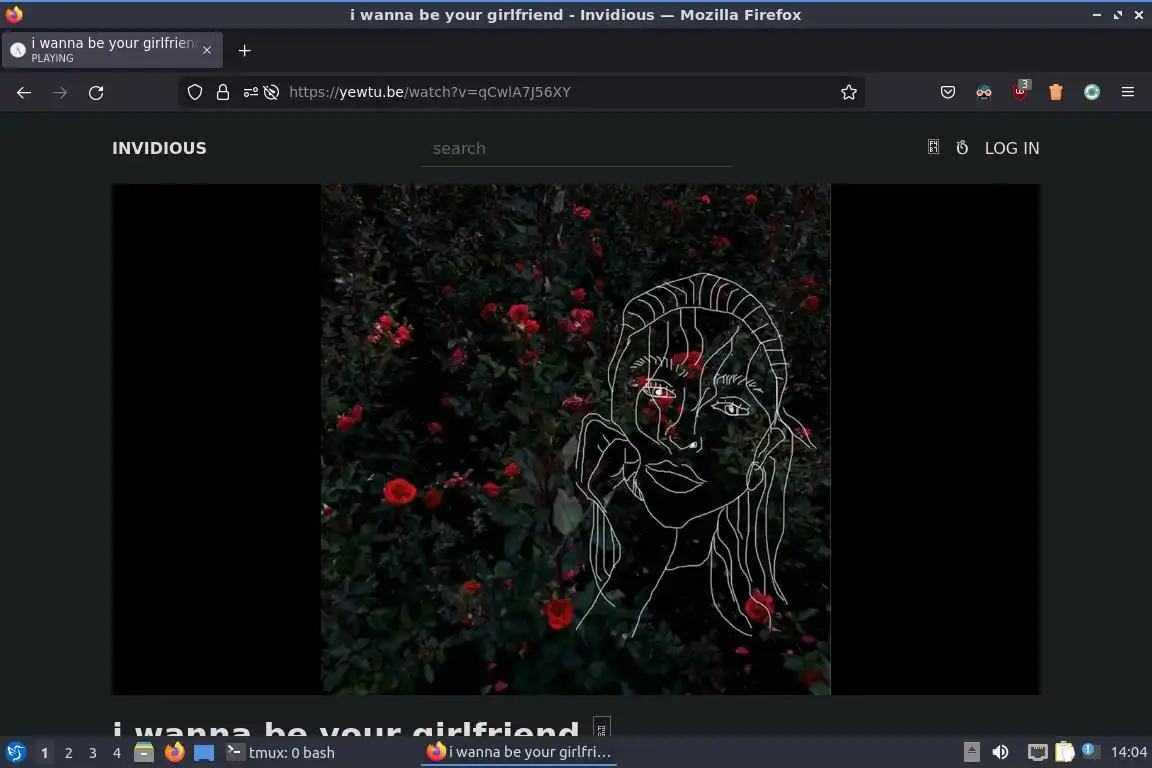
Task: Close the 'i wanna be your girlfriend' tab
Action: tap(206, 50)
